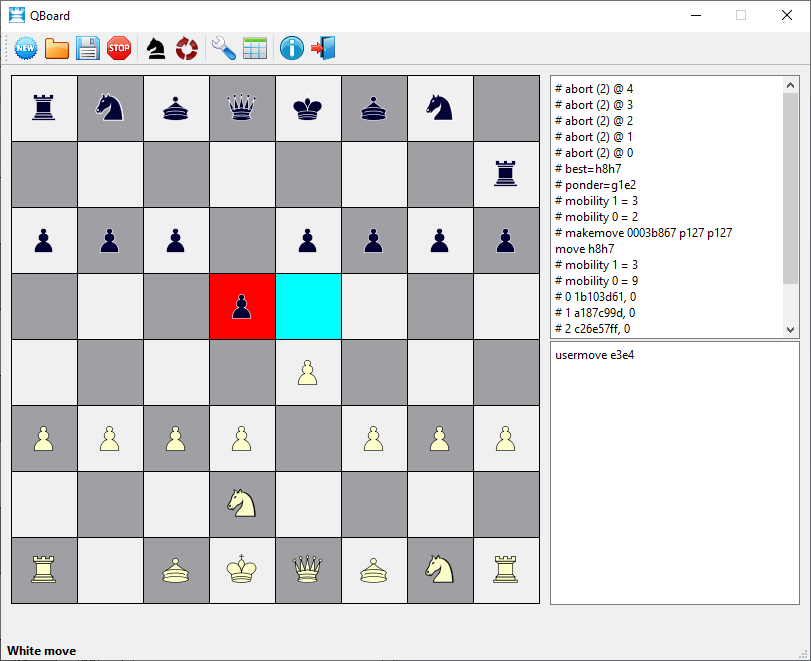Open a saved game via folder icon

[x=57, y=49]
